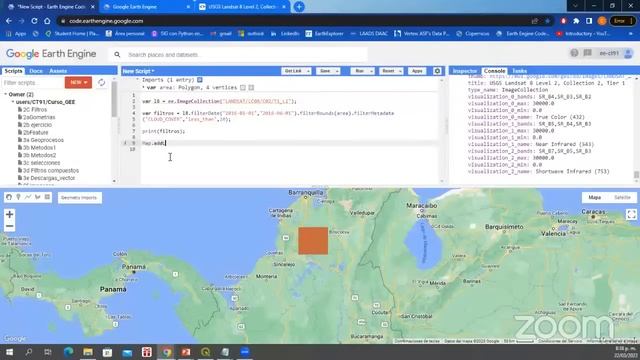
Task: Open the Reset dropdown arrow
Action: [x=400, y=71]
